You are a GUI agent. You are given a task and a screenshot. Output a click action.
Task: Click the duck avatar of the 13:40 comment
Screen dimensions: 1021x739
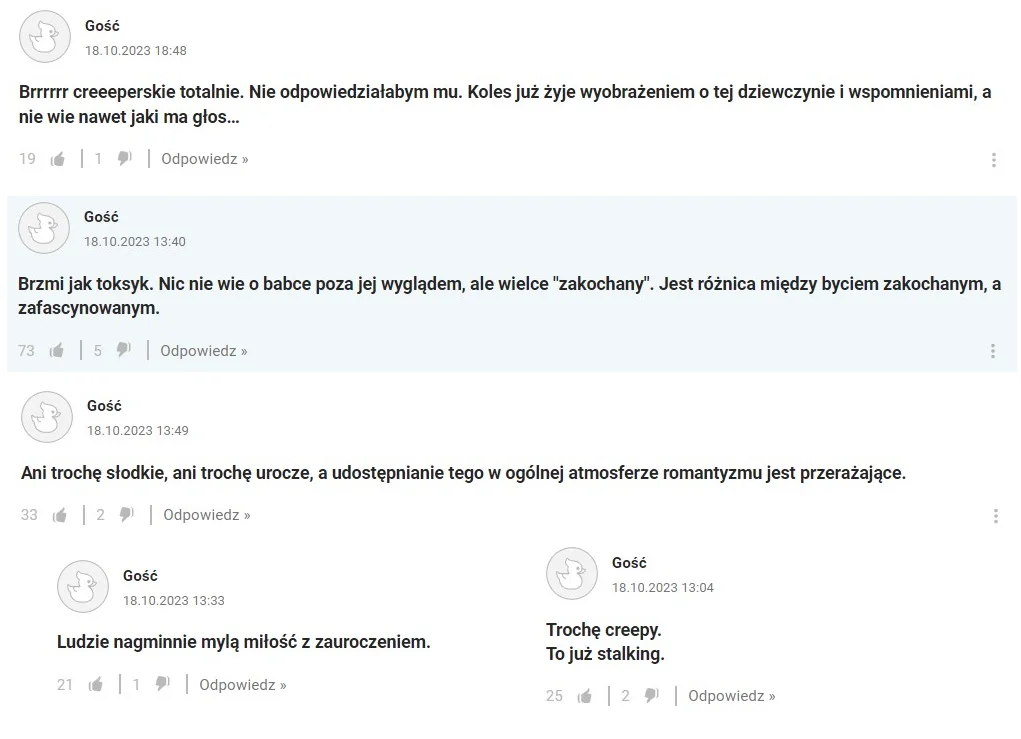pos(44,228)
